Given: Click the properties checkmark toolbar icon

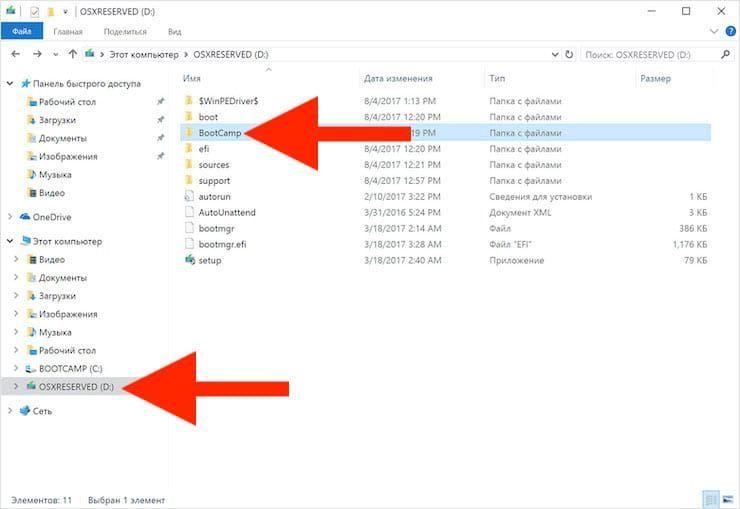Looking at the screenshot, I should point(34,11).
